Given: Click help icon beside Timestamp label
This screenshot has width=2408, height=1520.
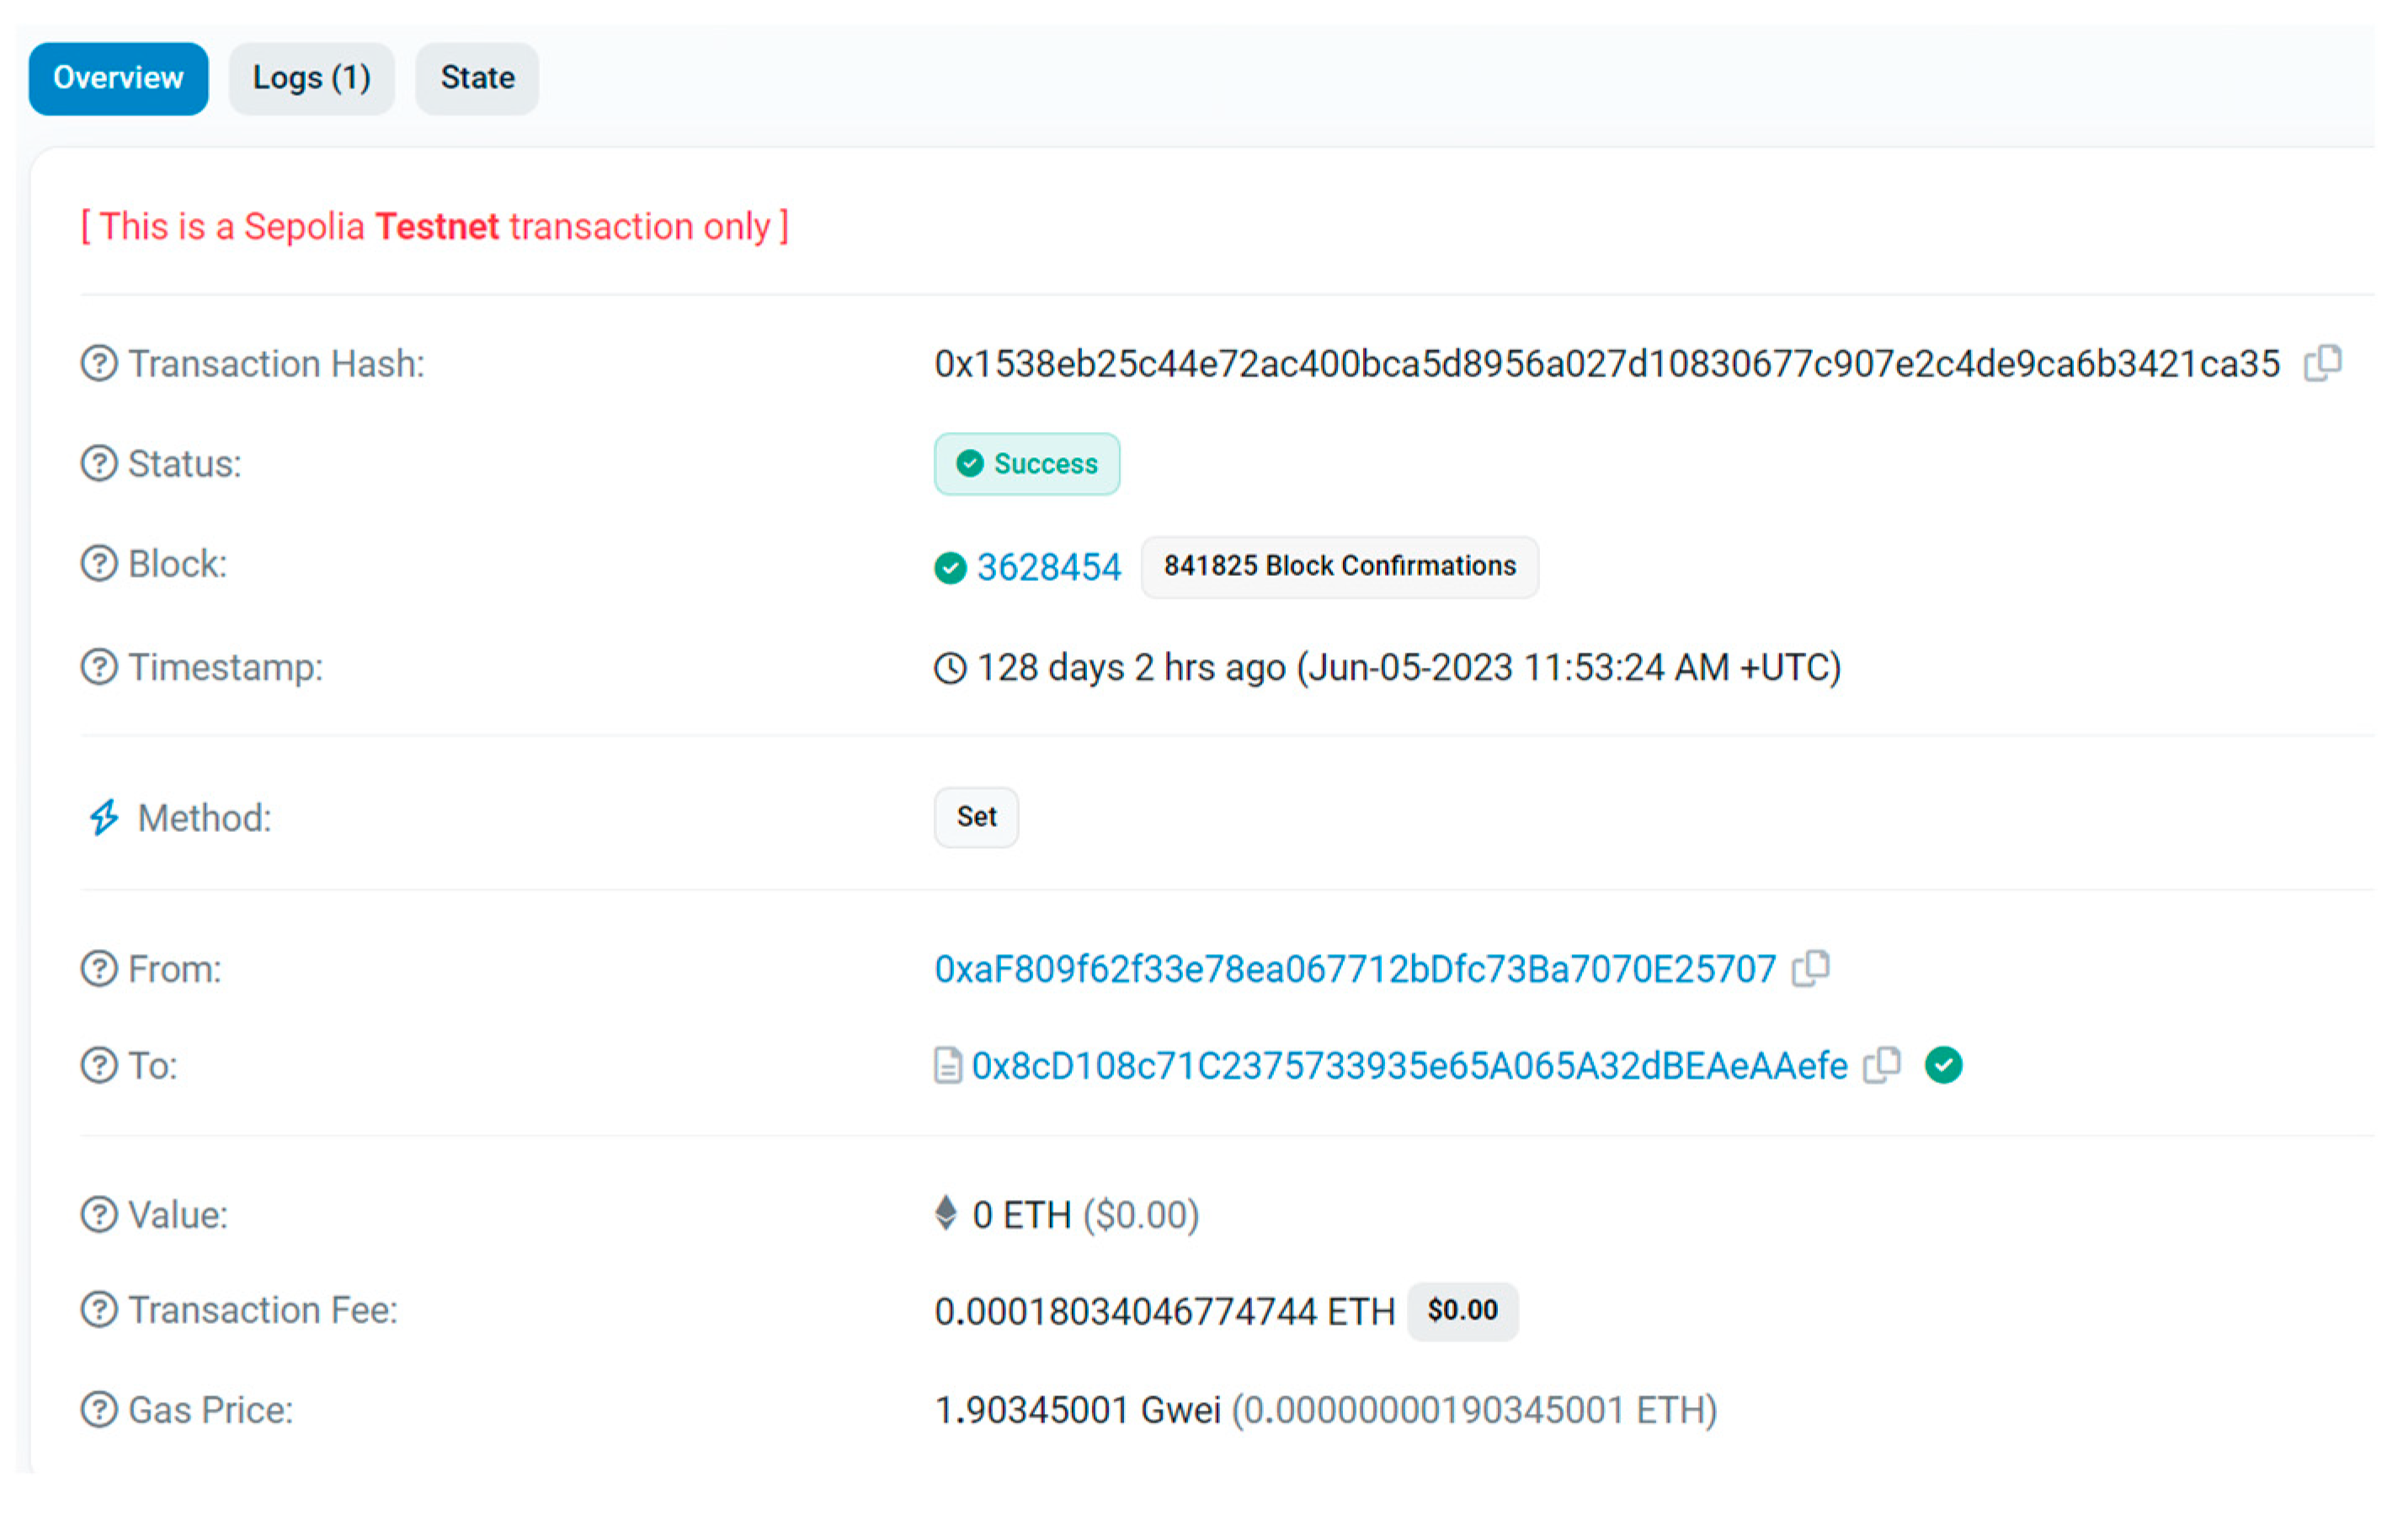Looking at the screenshot, I should (x=99, y=667).
